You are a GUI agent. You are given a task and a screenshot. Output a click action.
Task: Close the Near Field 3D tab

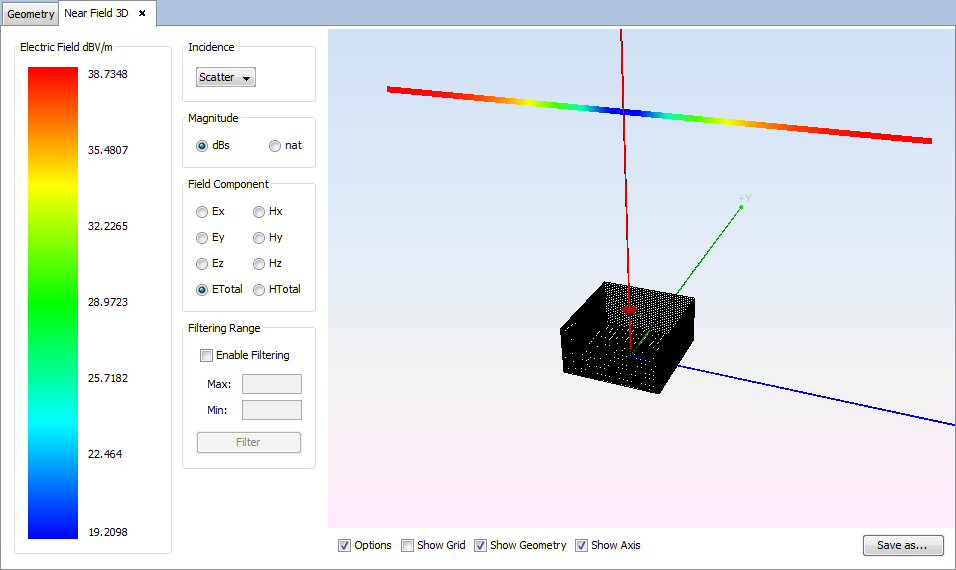[x=142, y=13]
